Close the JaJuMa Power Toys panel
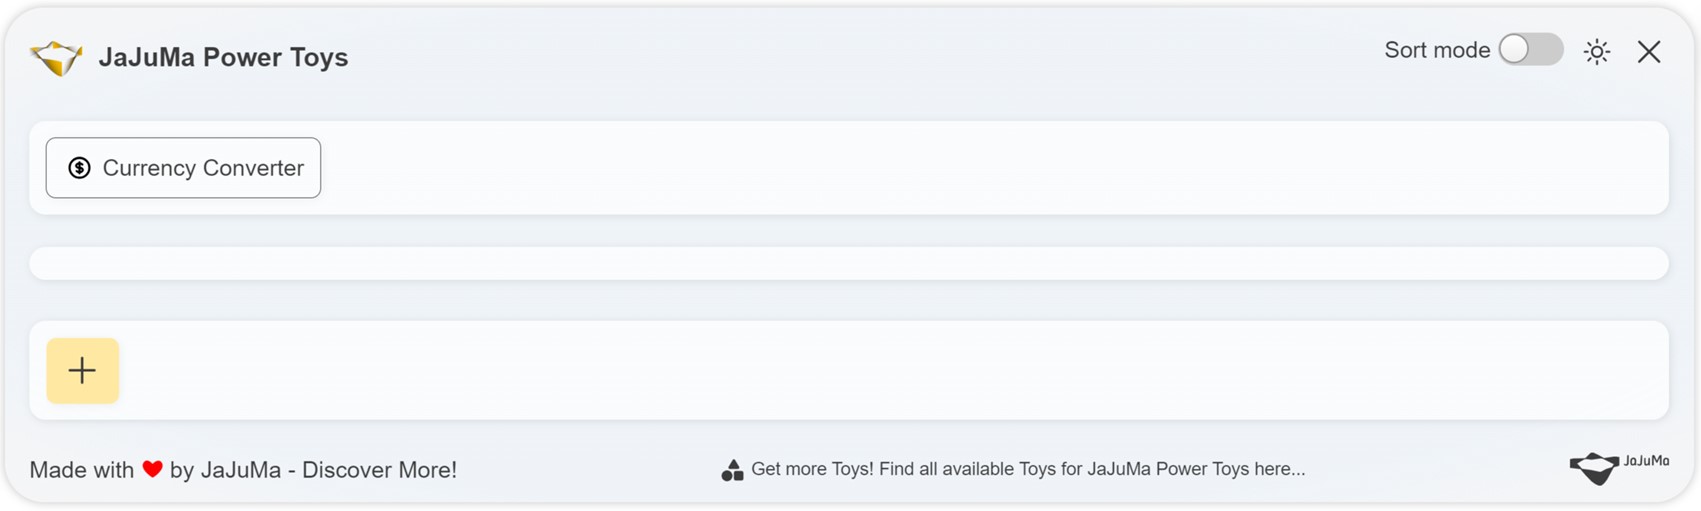This screenshot has width=1701, height=511. [x=1649, y=51]
